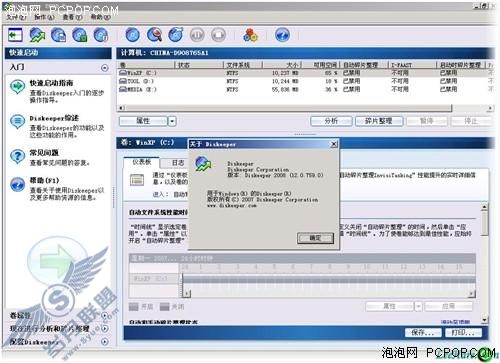
Task: Switch to the 仪表板 tab
Action: 142,162
